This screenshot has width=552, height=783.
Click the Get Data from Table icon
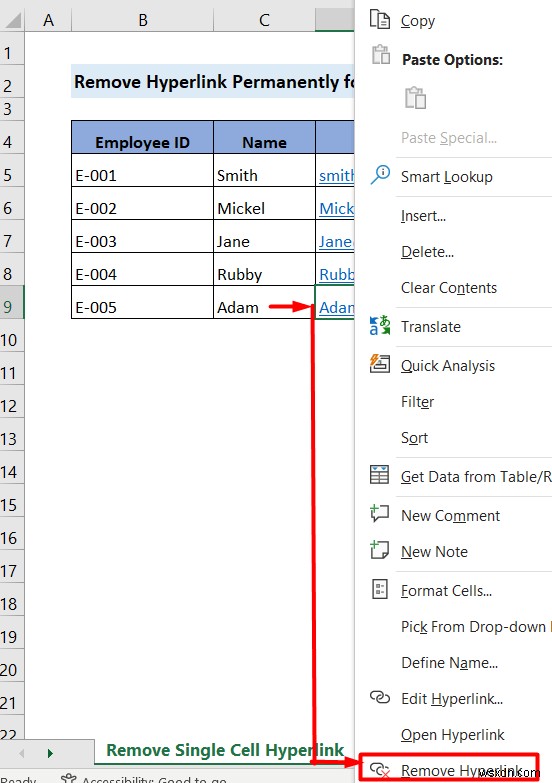(379, 475)
